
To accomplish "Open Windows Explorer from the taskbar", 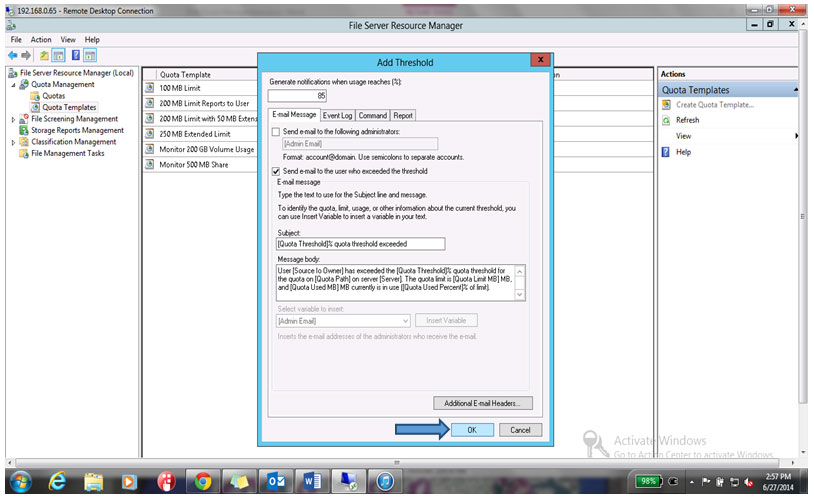I will (x=93, y=482).
